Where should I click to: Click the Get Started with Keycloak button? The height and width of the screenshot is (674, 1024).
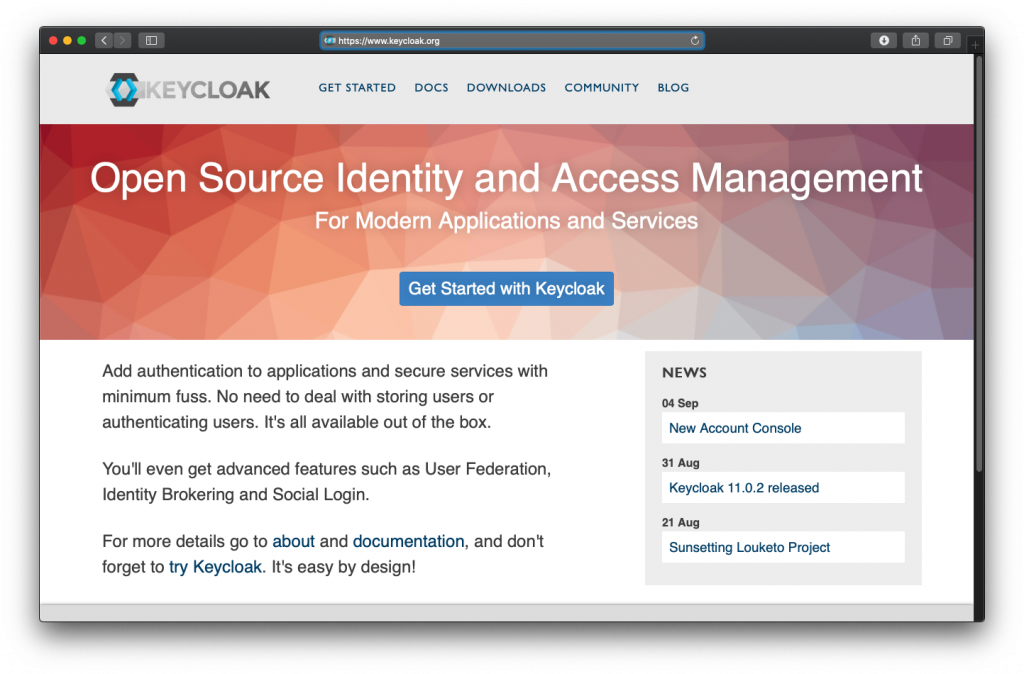[x=506, y=289]
